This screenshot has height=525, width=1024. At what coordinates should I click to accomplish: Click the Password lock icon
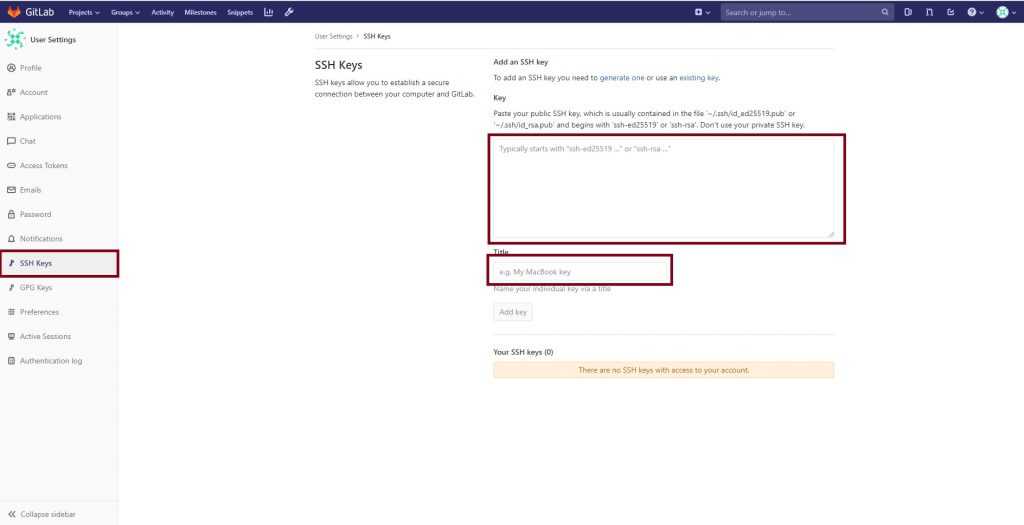click(x=10, y=214)
